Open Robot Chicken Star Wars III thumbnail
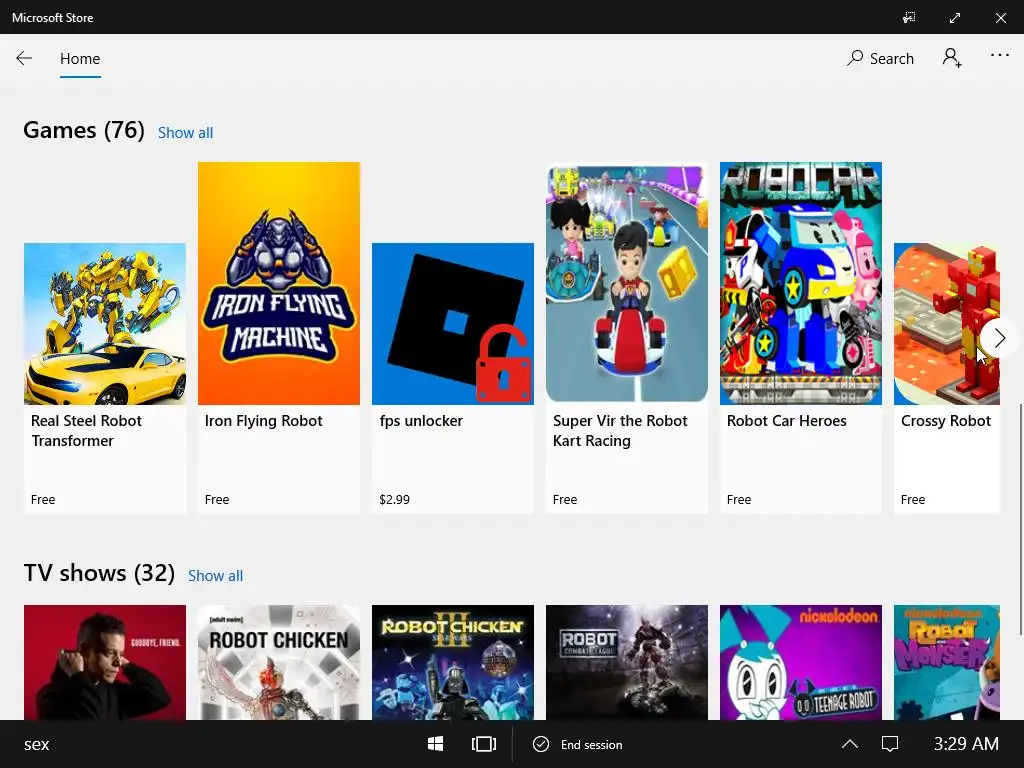Image resolution: width=1024 pixels, height=768 pixels. pos(453,662)
